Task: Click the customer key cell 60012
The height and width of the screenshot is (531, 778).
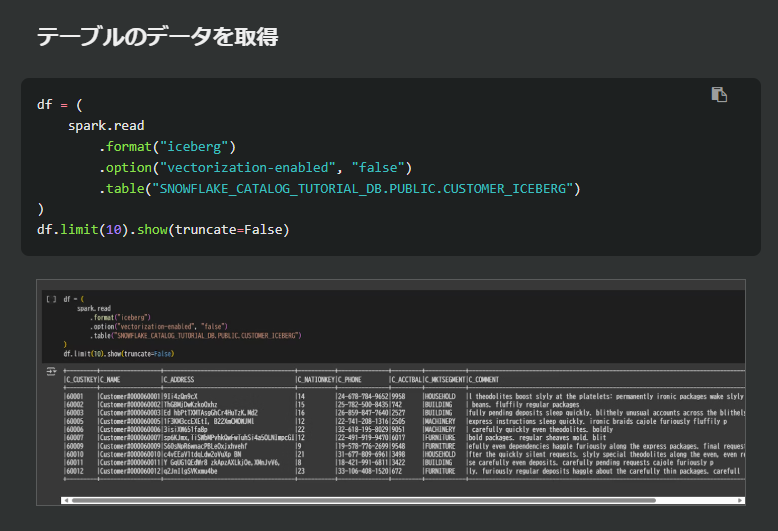Action: click(75, 471)
